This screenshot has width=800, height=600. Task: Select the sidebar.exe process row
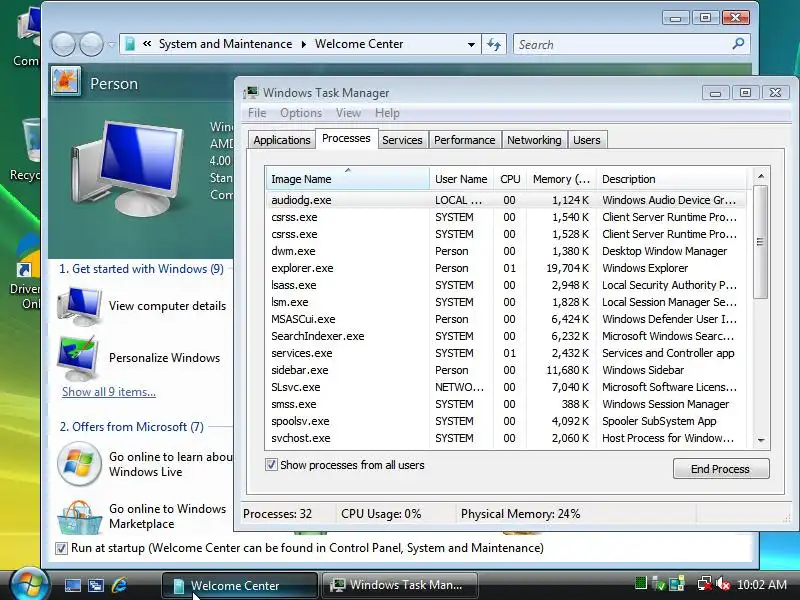point(506,370)
